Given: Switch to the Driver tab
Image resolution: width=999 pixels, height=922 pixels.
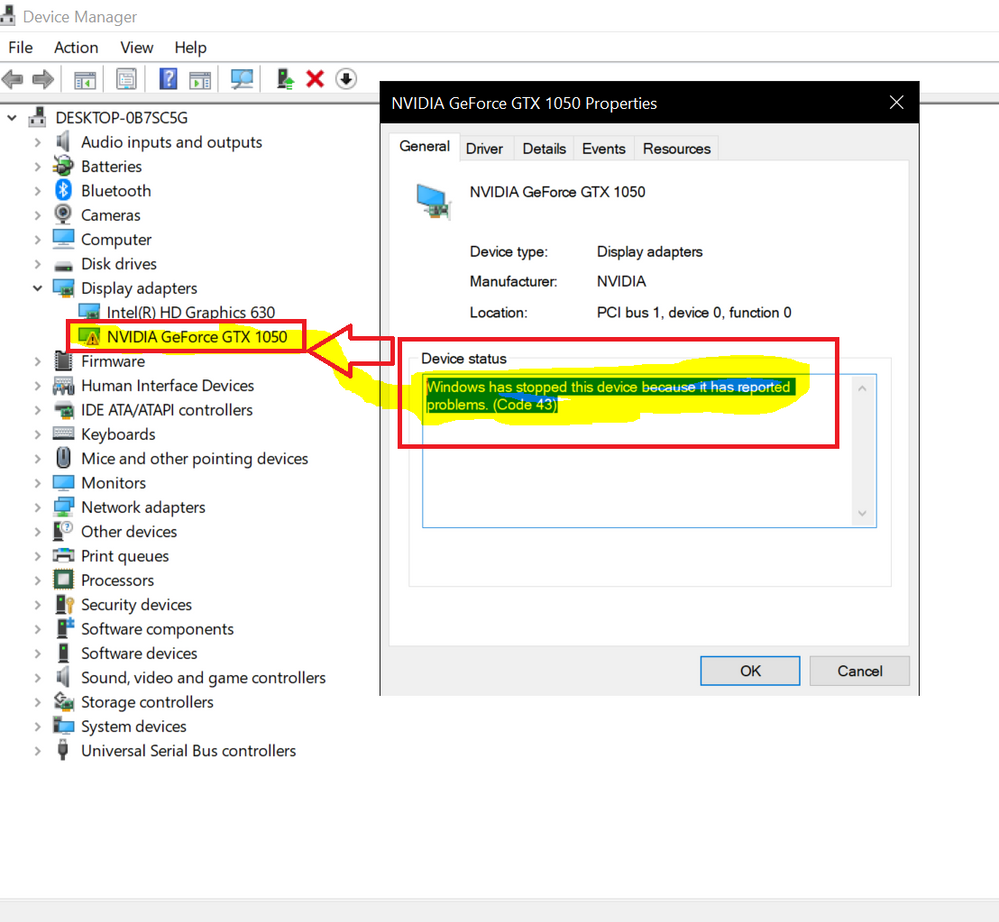Looking at the screenshot, I should [x=484, y=148].
